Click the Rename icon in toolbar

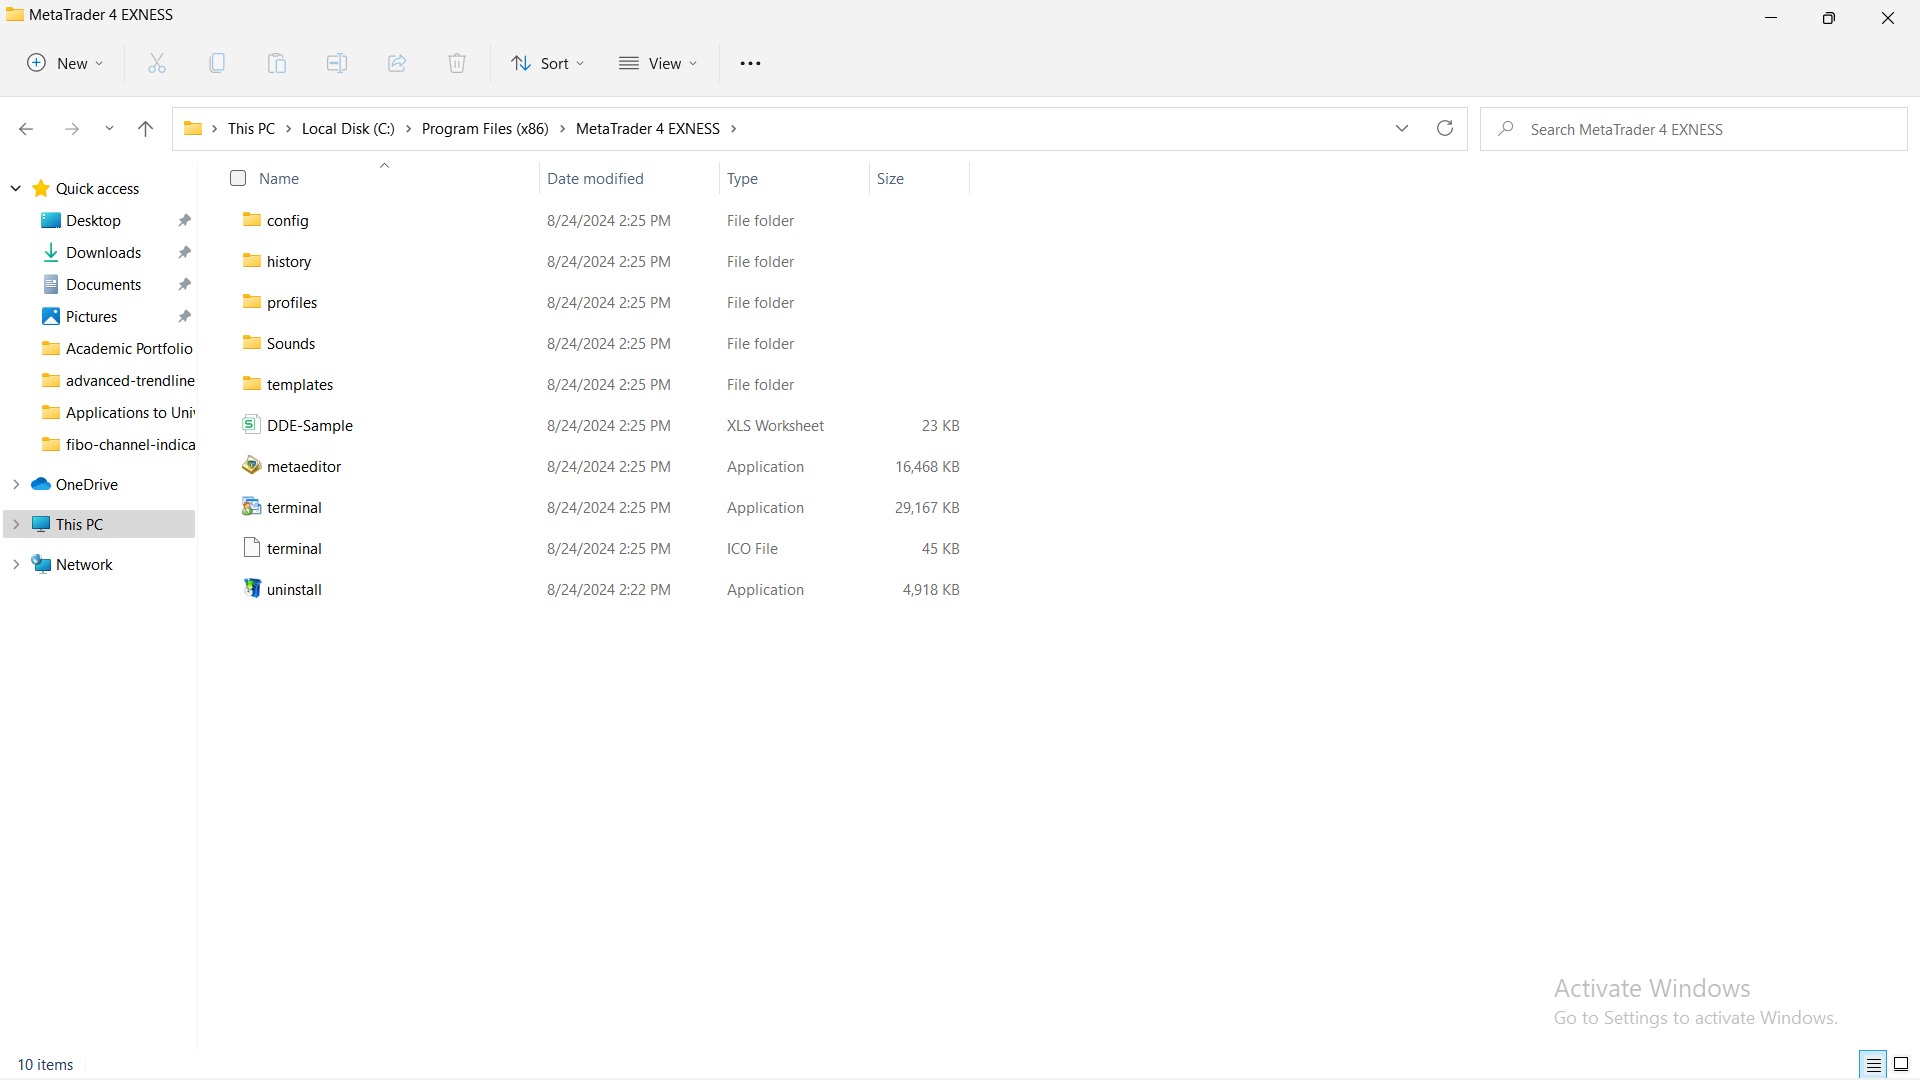pyautogui.click(x=337, y=63)
